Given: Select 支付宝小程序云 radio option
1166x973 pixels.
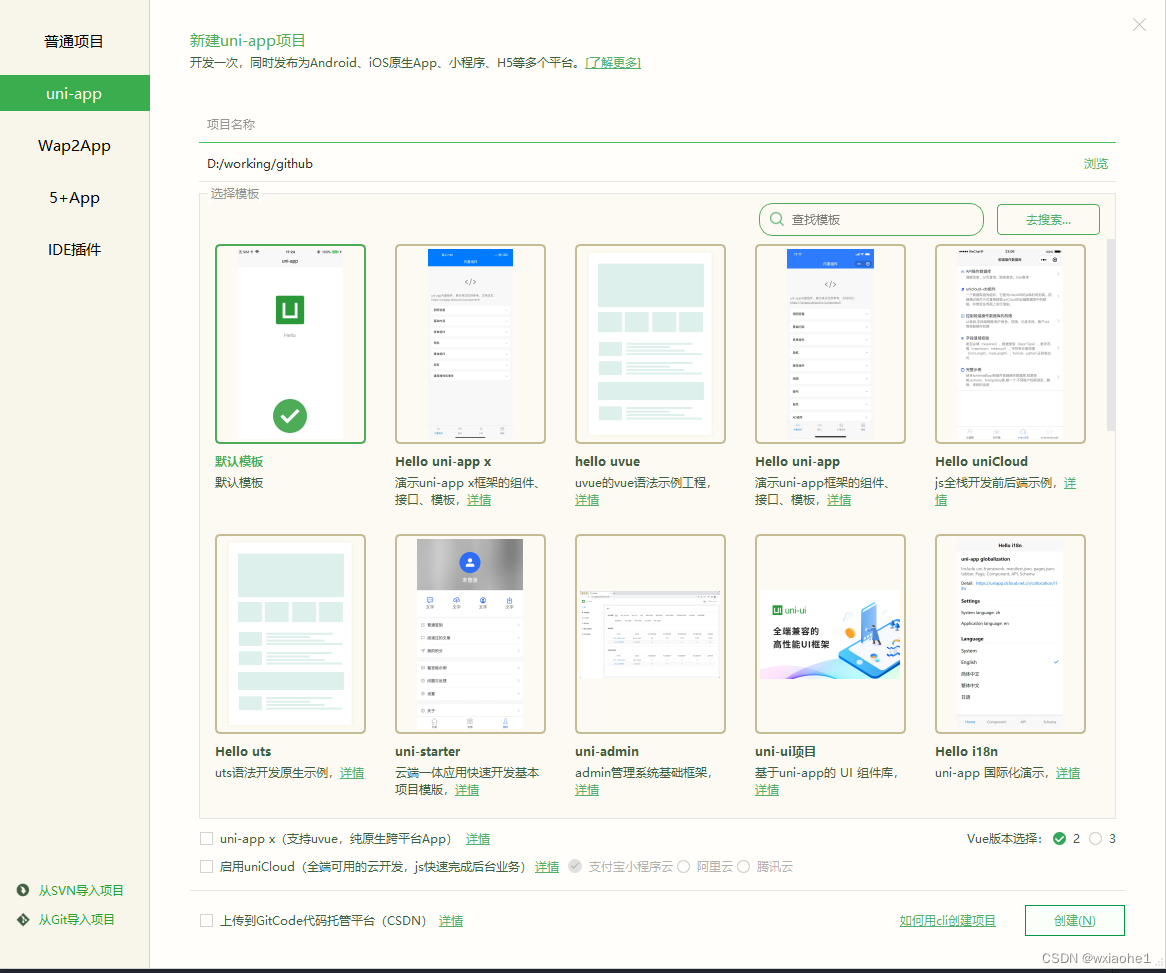Looking at the screenshot, I should (575, 867).
